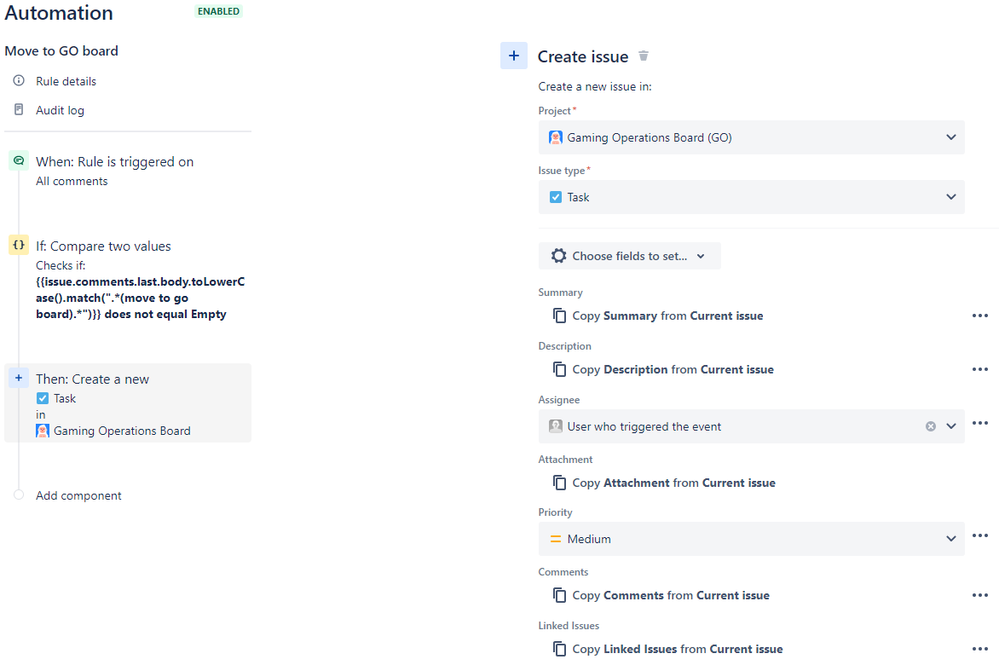Click the user avatar icon in Assignee field

[556, 426]
